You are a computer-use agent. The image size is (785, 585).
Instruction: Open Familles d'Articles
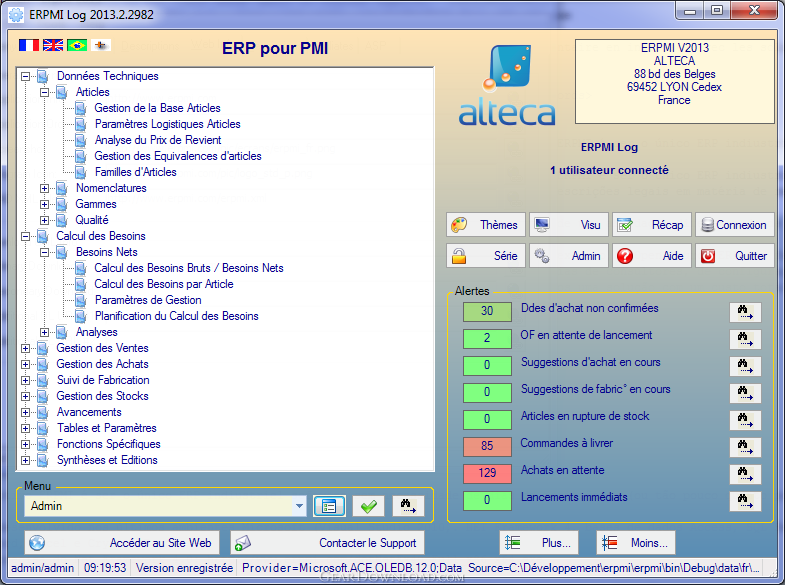[x=135, y=172]
